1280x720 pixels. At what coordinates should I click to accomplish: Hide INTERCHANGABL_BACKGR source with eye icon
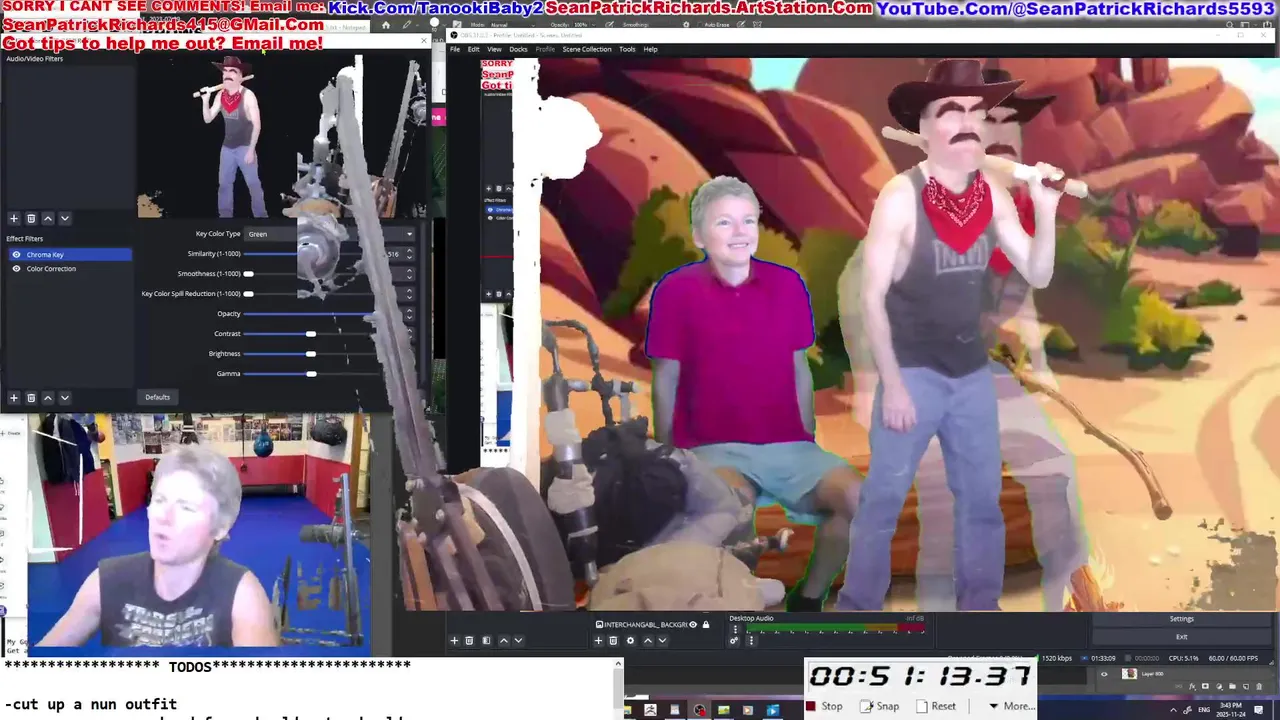point(693,625)
